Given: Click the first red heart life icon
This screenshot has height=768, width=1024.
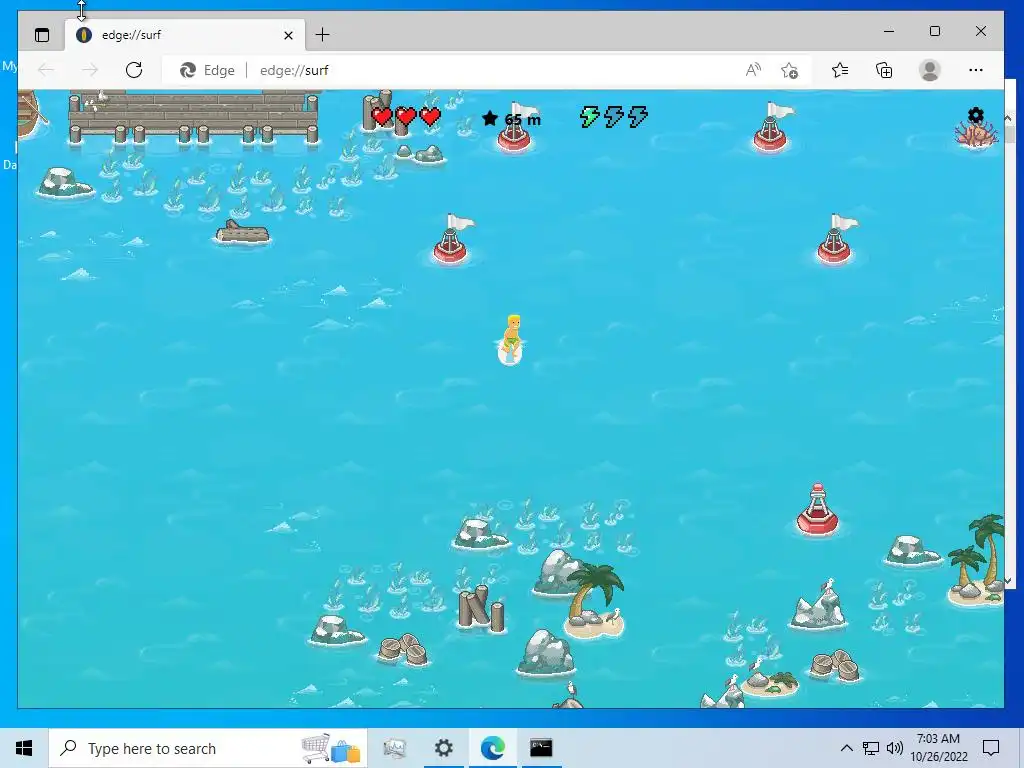Looking at the screenshot, I should 382,117.
